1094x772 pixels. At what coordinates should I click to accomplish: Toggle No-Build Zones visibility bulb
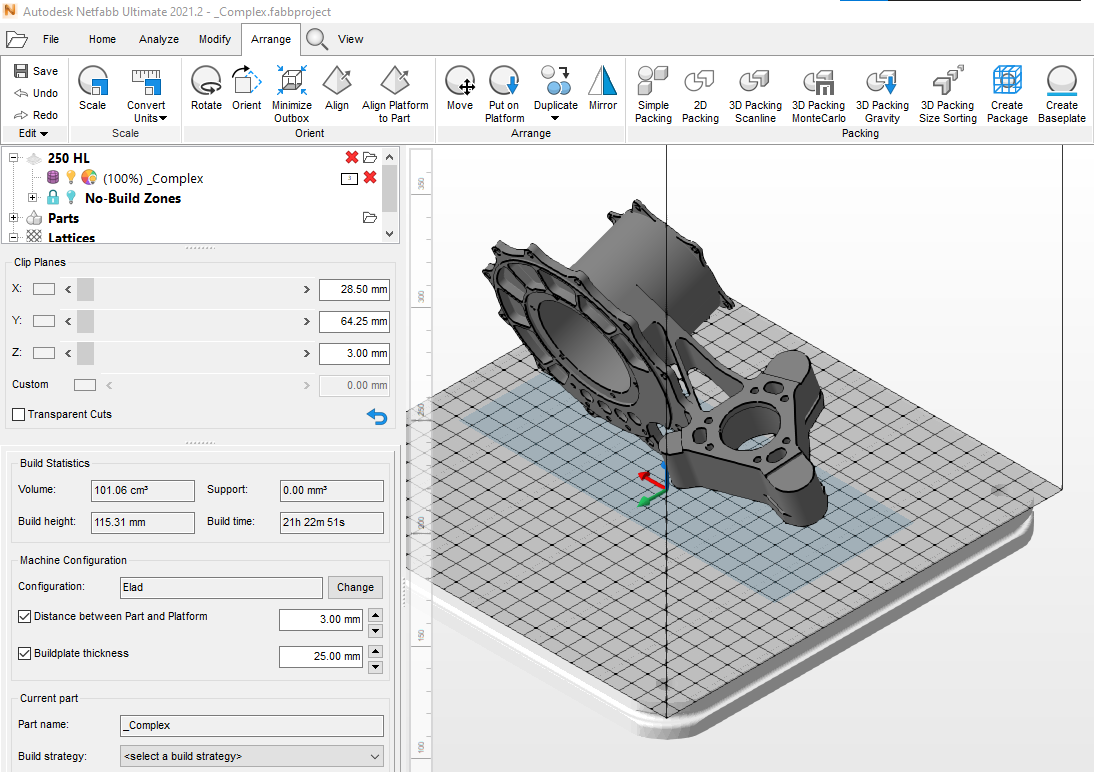click(x=70, y=198)
